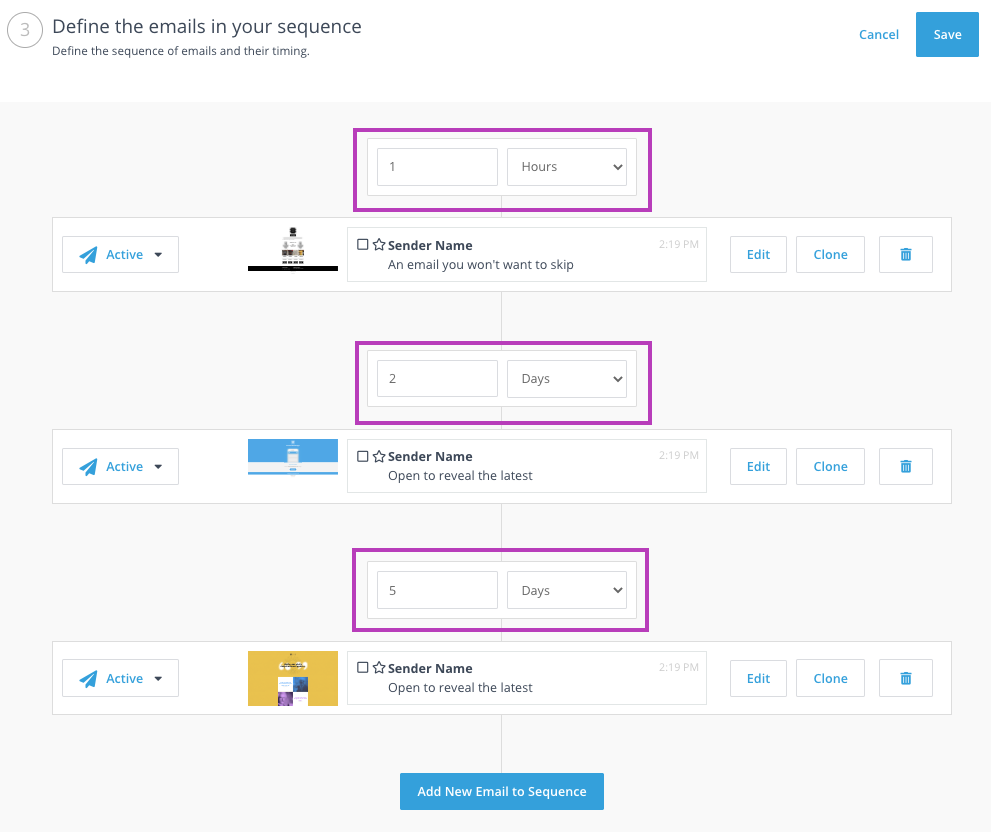Click the star icon in the second email preview
This screenshot has width=991, height=832.
click(x=379, y=456)
